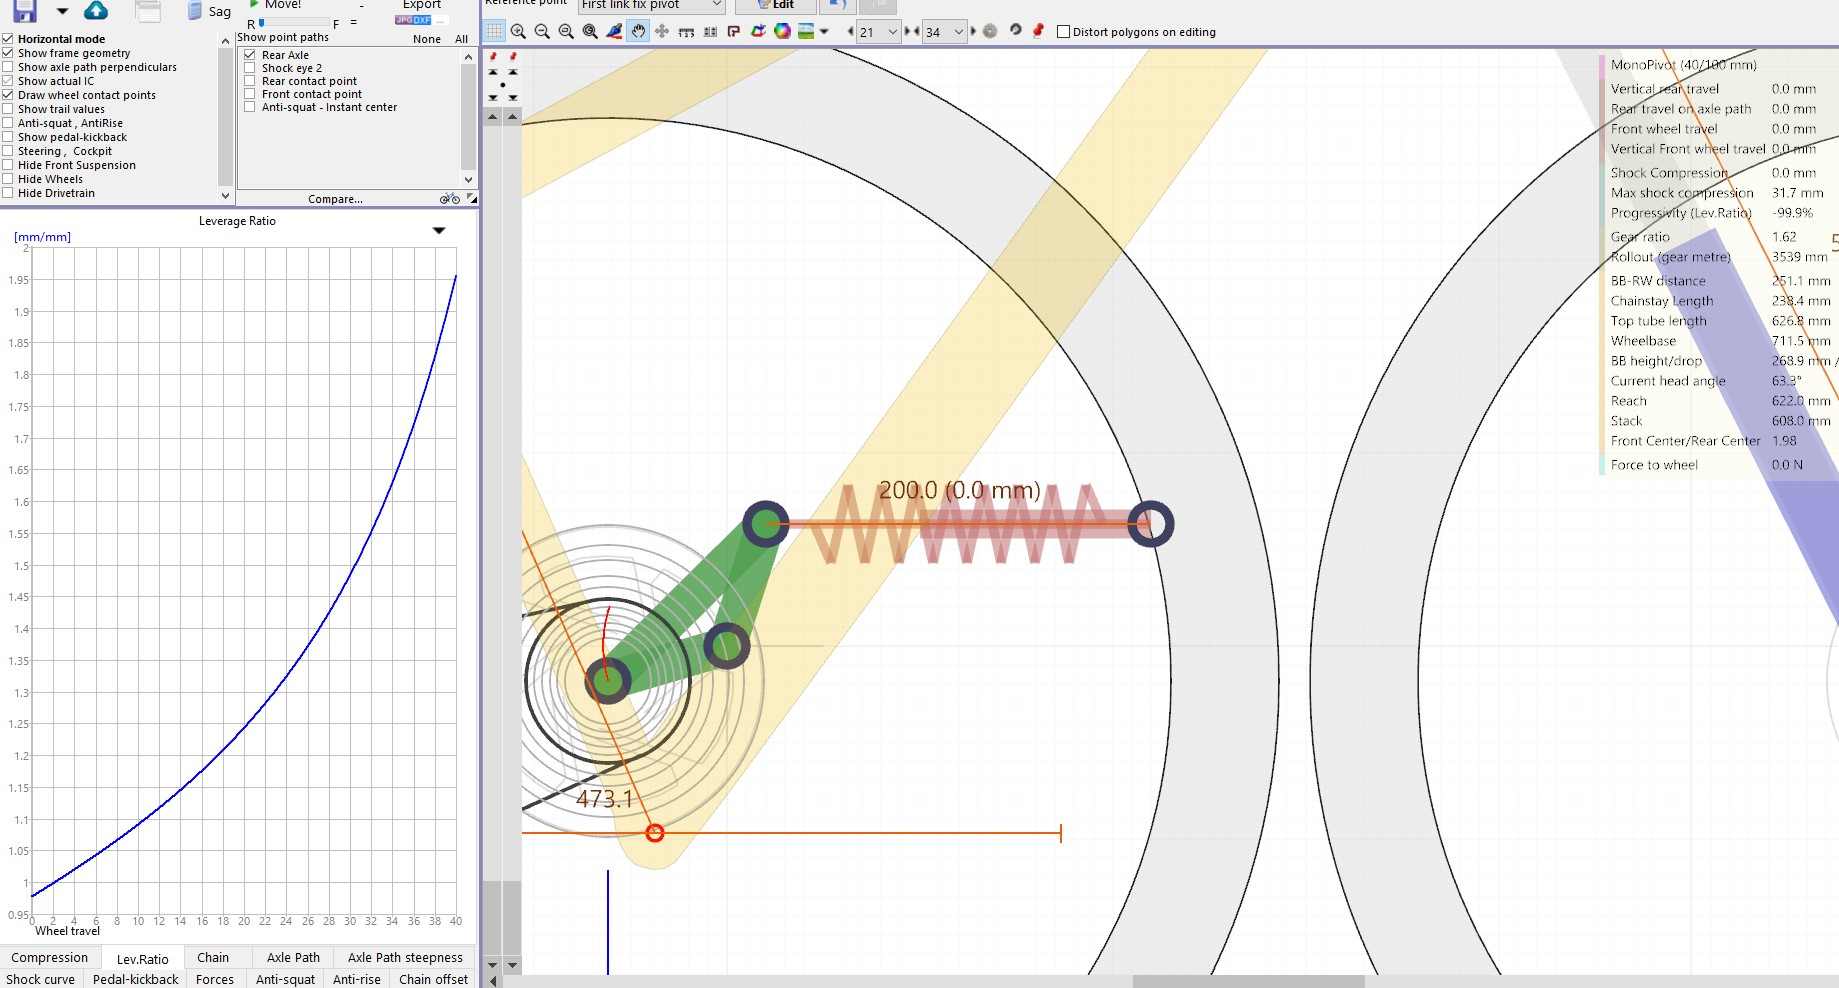This screenshot has height=988, width=1839.
Task: Open the Anti-squat tab
Action: tap(285, 979)
